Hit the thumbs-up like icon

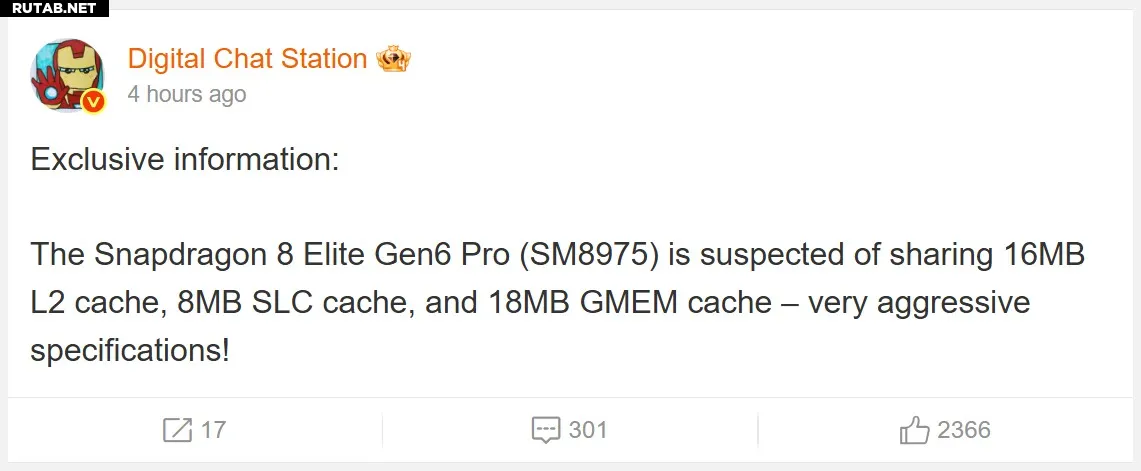point(914,431)
